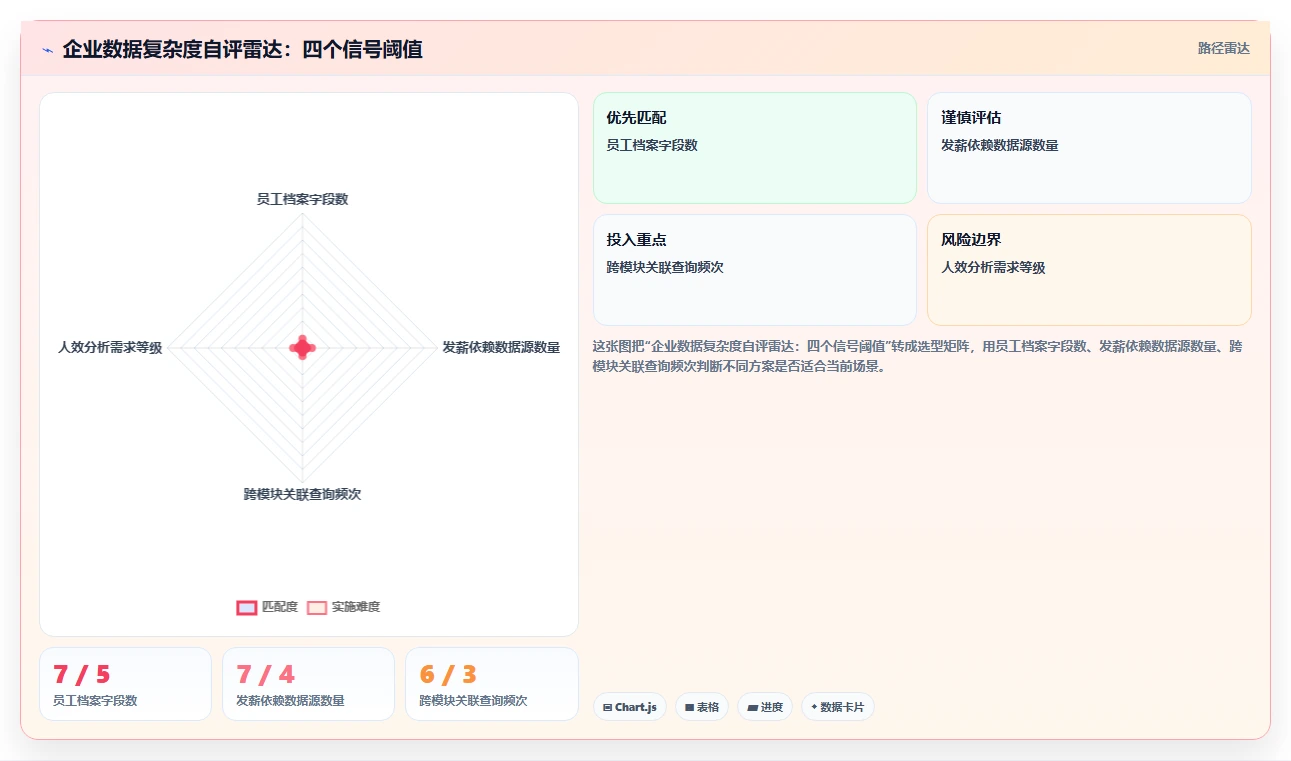Screen dimensions: 1291x761
Task: Click the red data point at radar center
Action: point(302,347)
